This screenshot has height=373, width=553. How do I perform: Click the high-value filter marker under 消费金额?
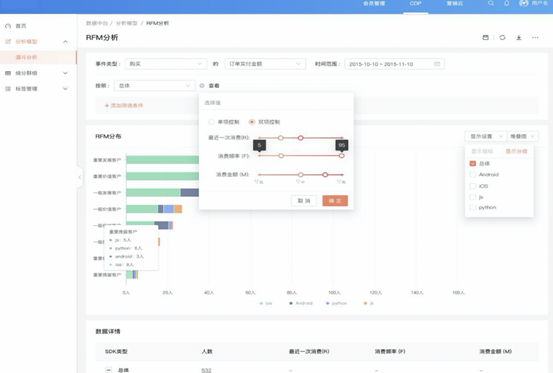[x=341, y=182]
